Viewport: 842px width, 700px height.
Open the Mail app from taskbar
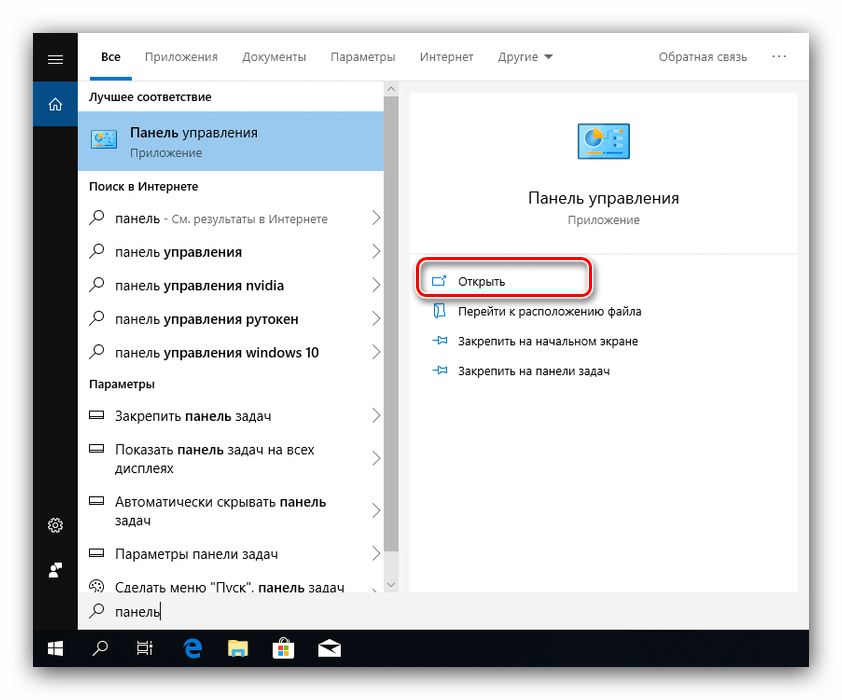coord(329,649)
